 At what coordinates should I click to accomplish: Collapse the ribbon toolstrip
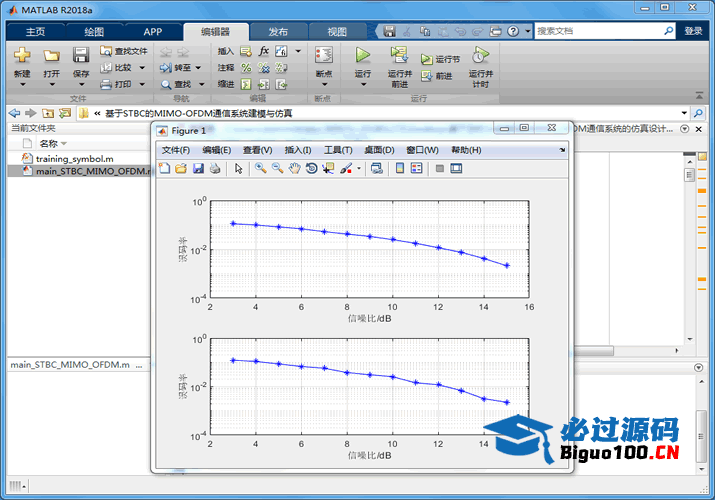pyautogui.click(x=699, y=95)
